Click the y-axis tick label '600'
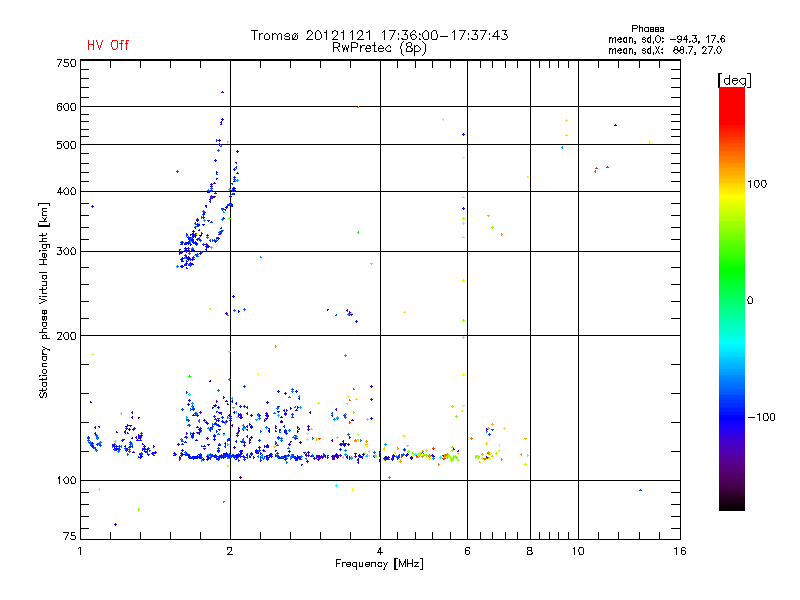 pos(66,107)
